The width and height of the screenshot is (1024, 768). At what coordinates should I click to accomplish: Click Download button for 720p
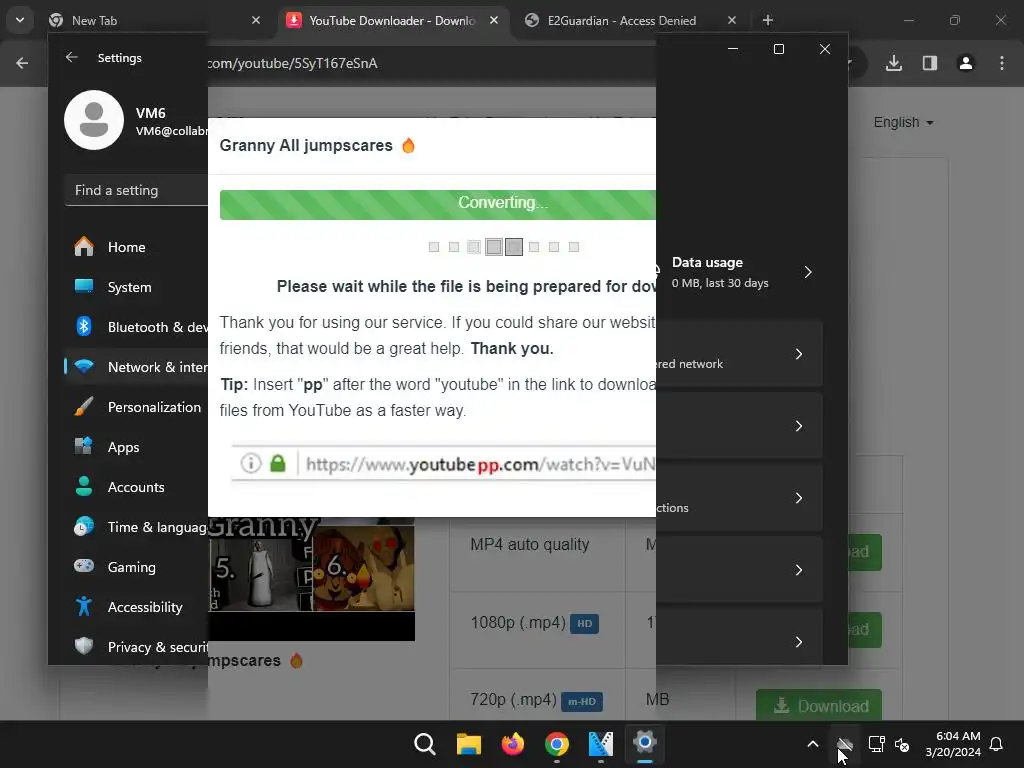819,706
